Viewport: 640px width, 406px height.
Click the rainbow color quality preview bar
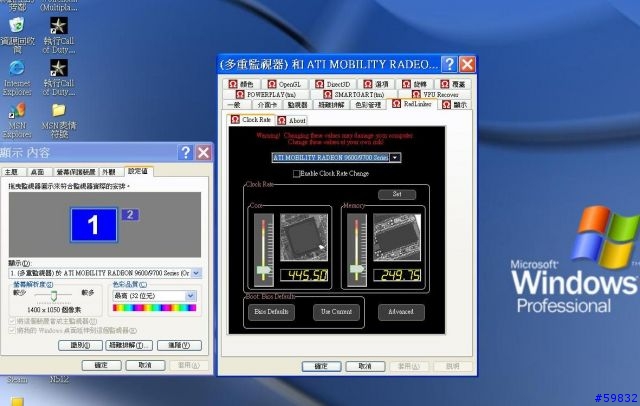pyautogui.click(x=155, y=308)
